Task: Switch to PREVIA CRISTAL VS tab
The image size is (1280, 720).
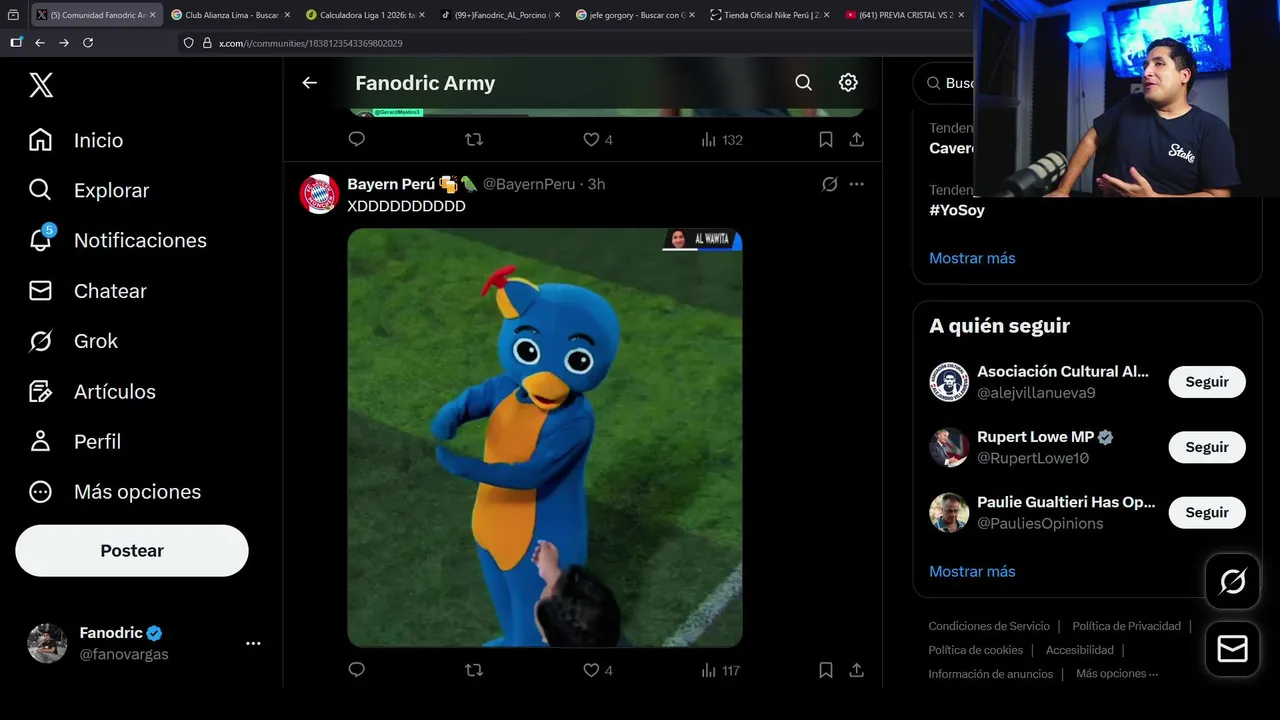Action: (905, 15)
